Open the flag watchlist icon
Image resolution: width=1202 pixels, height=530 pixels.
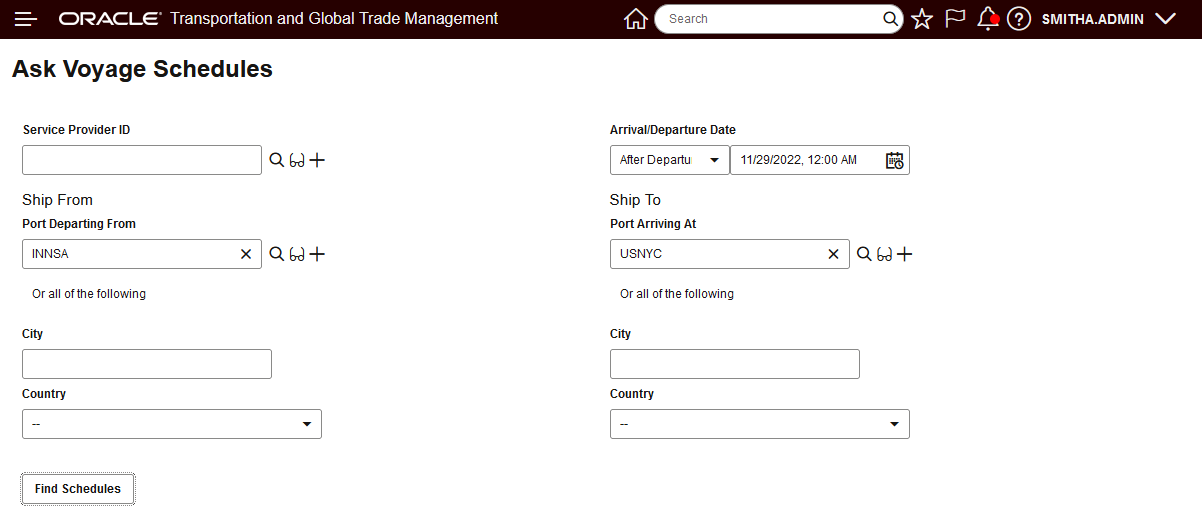click(955, 18)
